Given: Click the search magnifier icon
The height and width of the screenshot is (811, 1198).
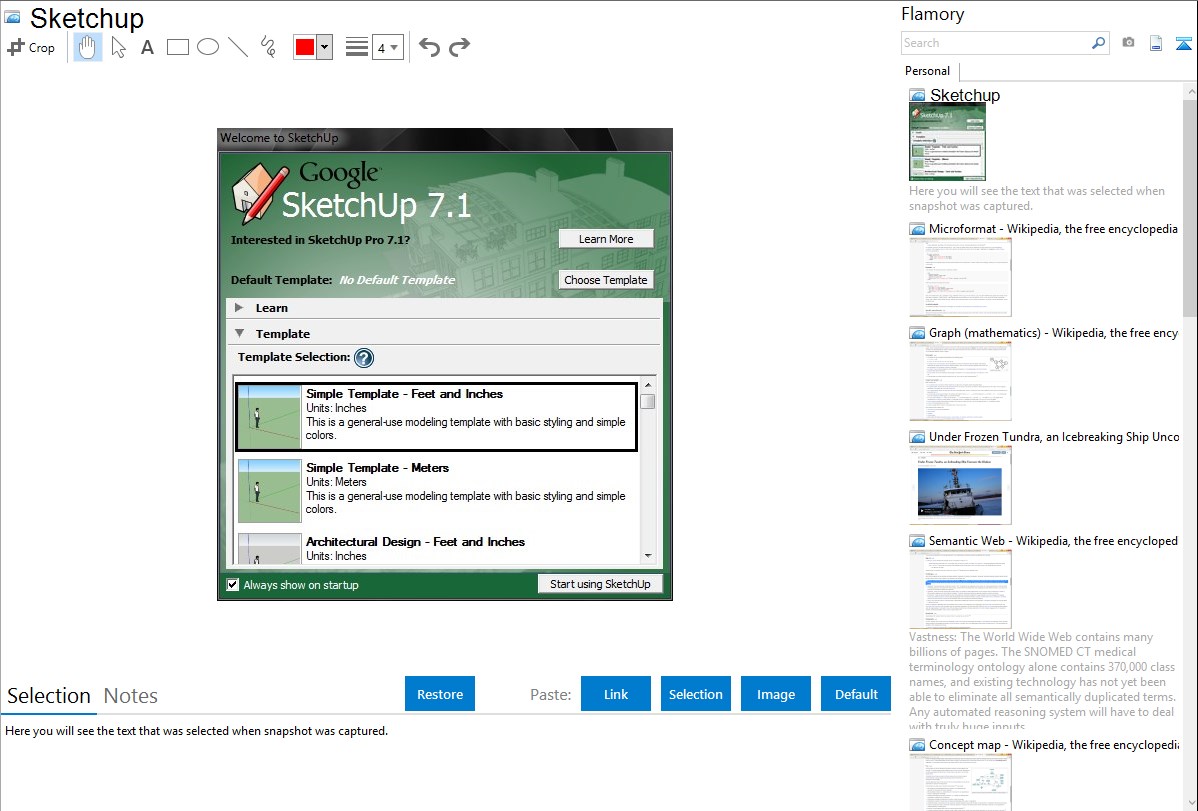Looking at the screenshot, I should [x=1098, y=43].
